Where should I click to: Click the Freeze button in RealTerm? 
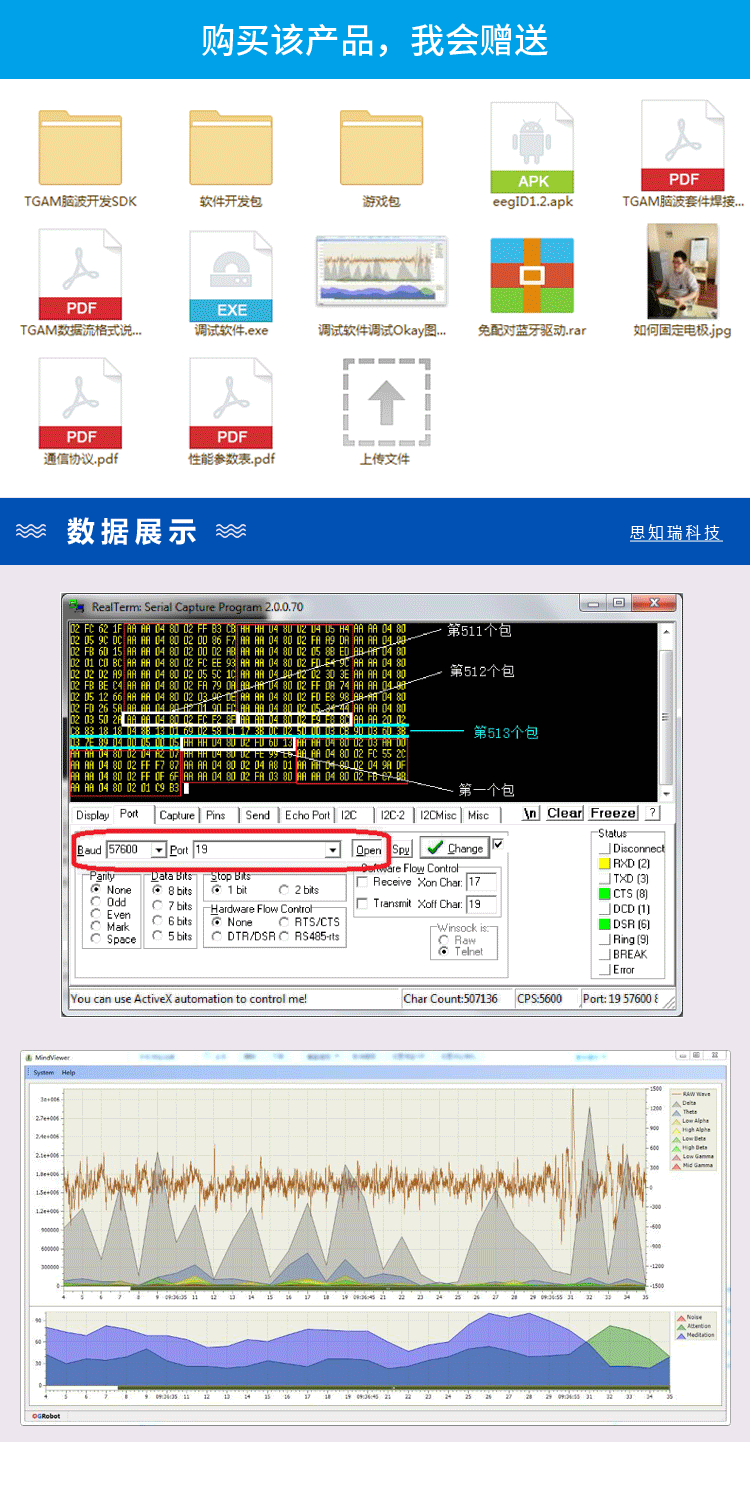pyautogui.click(x=613, y=813)
